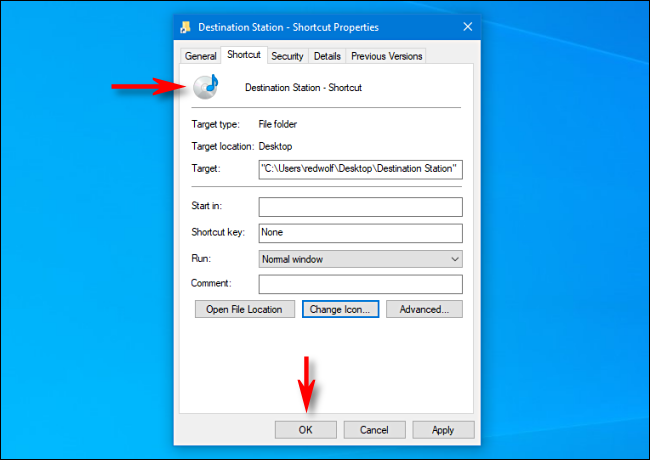Click the dialog title bar text
The image size is (650, 460).
[289, 27]
